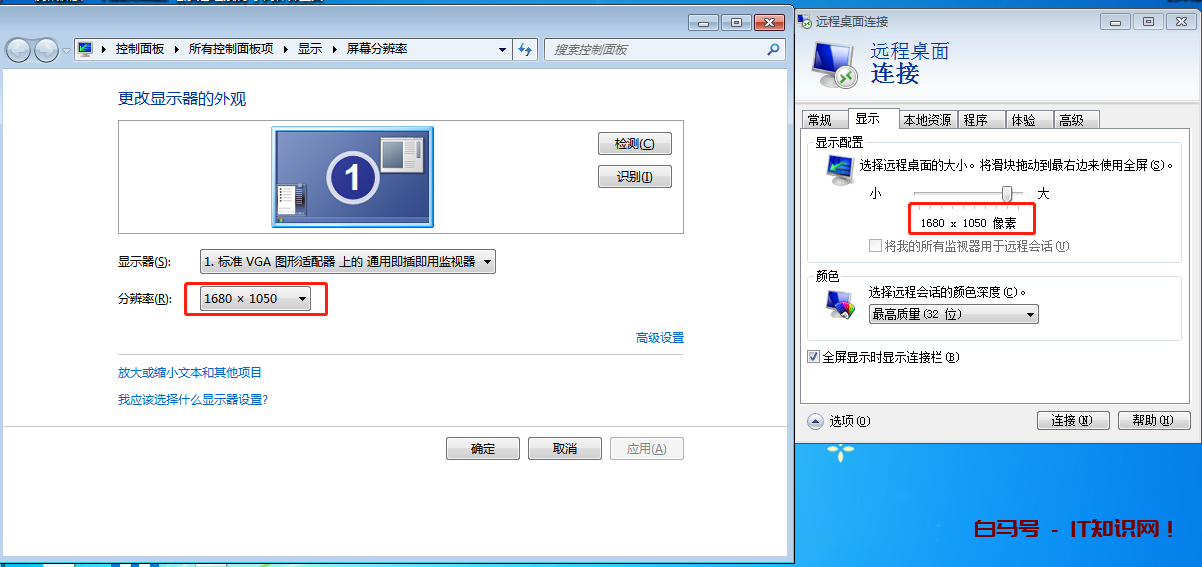Expand the 最高质量 (32 位) color depth dropdown
The height and width of the screenshot is (567, 1202).
tap(953, 314)
